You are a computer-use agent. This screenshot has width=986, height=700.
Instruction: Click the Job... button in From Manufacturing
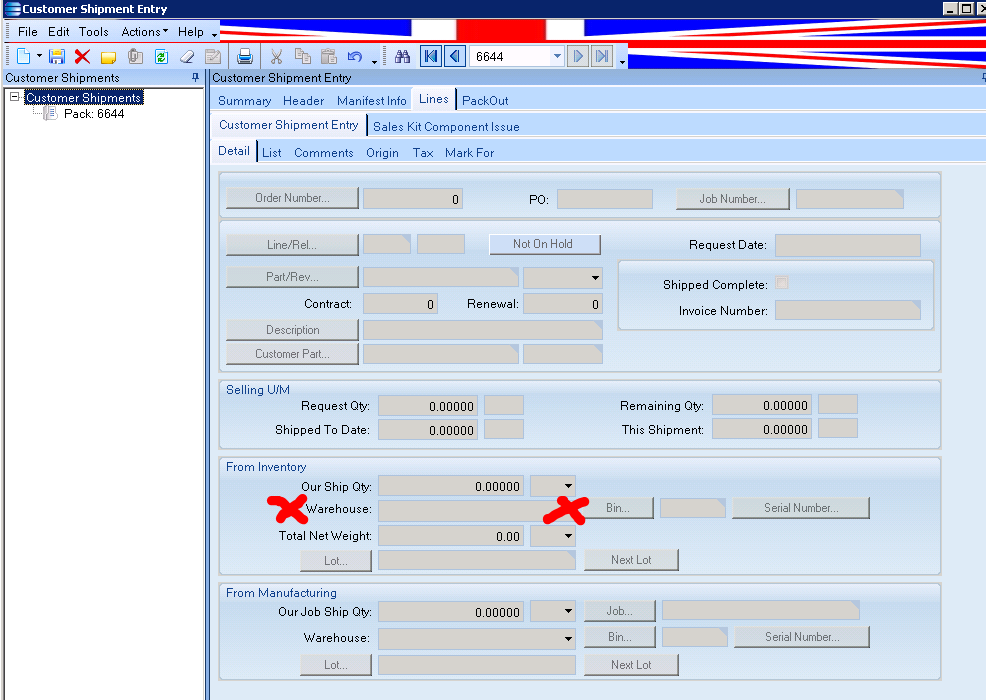(x=620, y=611)
